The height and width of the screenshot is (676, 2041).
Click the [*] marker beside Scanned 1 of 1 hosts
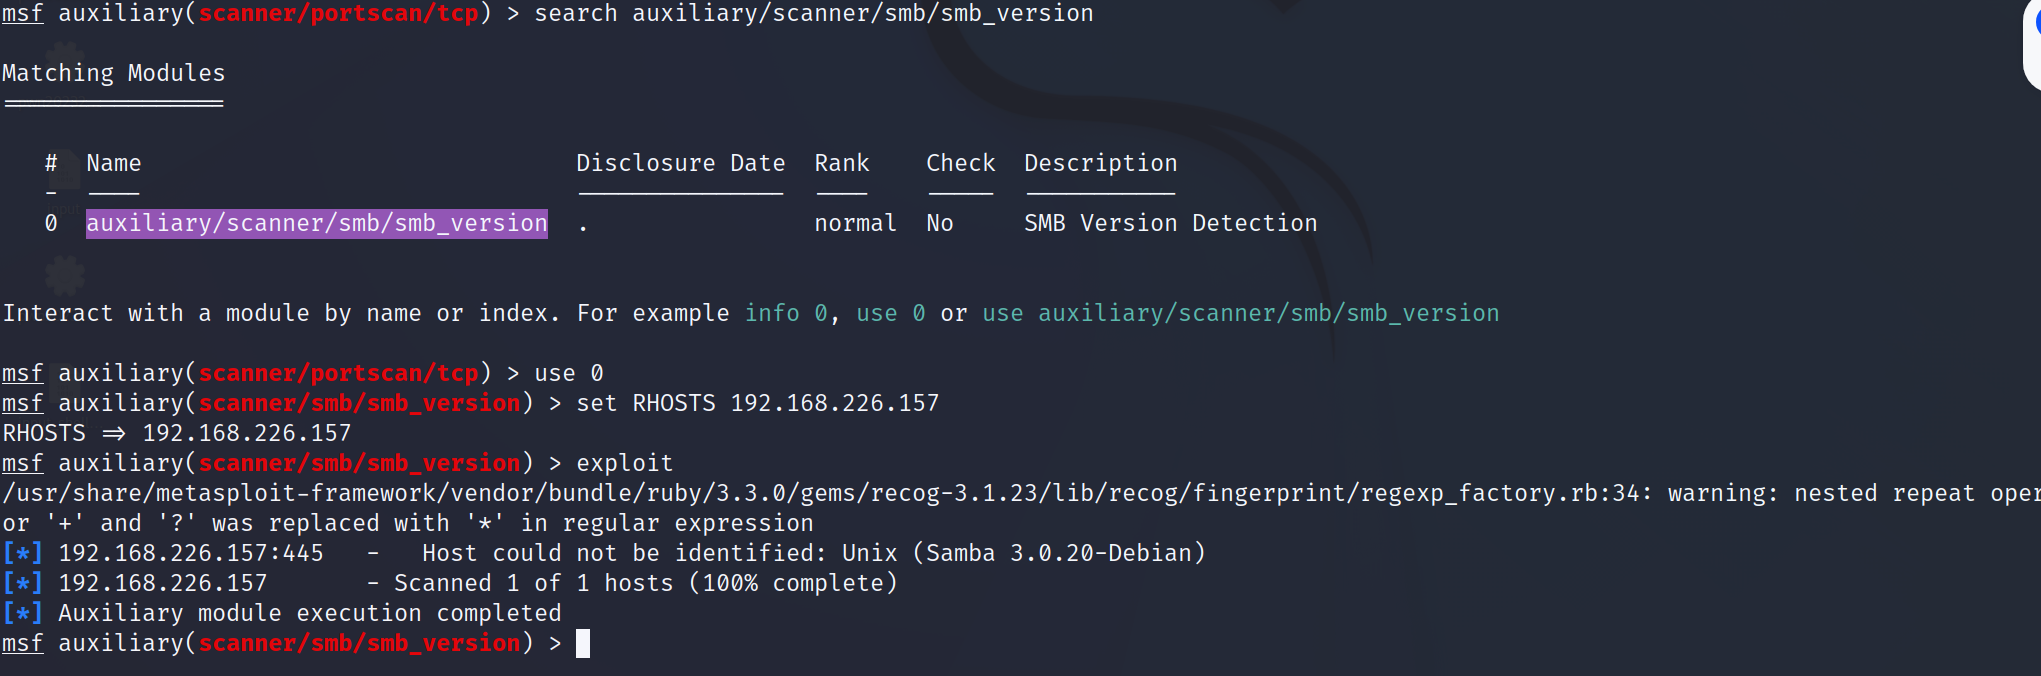[x=22, y=583]
